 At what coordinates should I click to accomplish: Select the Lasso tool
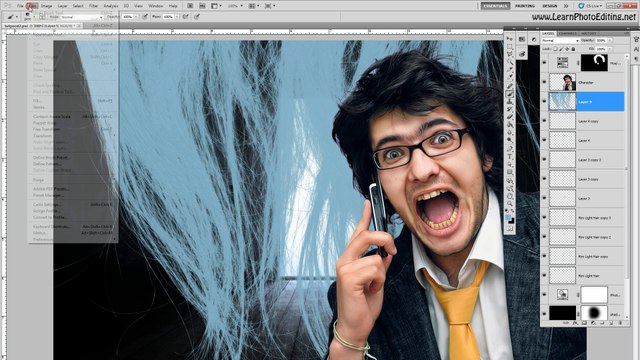click(x=510, y=54)
